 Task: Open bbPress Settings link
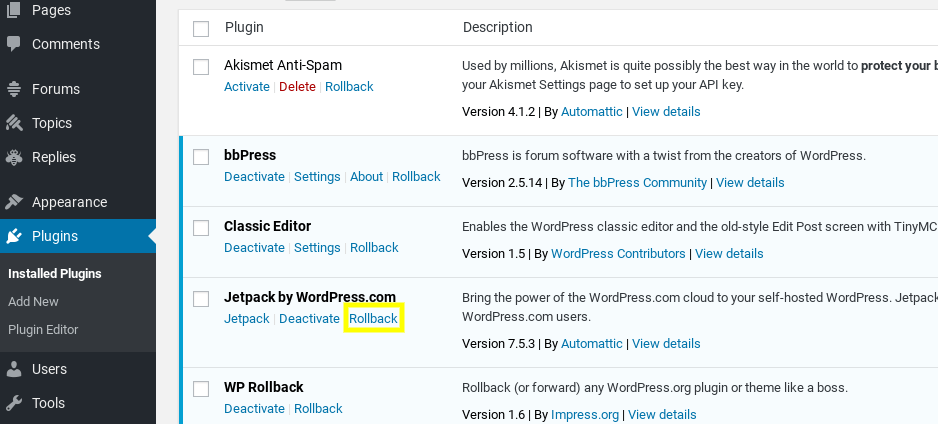click(317, 177)
